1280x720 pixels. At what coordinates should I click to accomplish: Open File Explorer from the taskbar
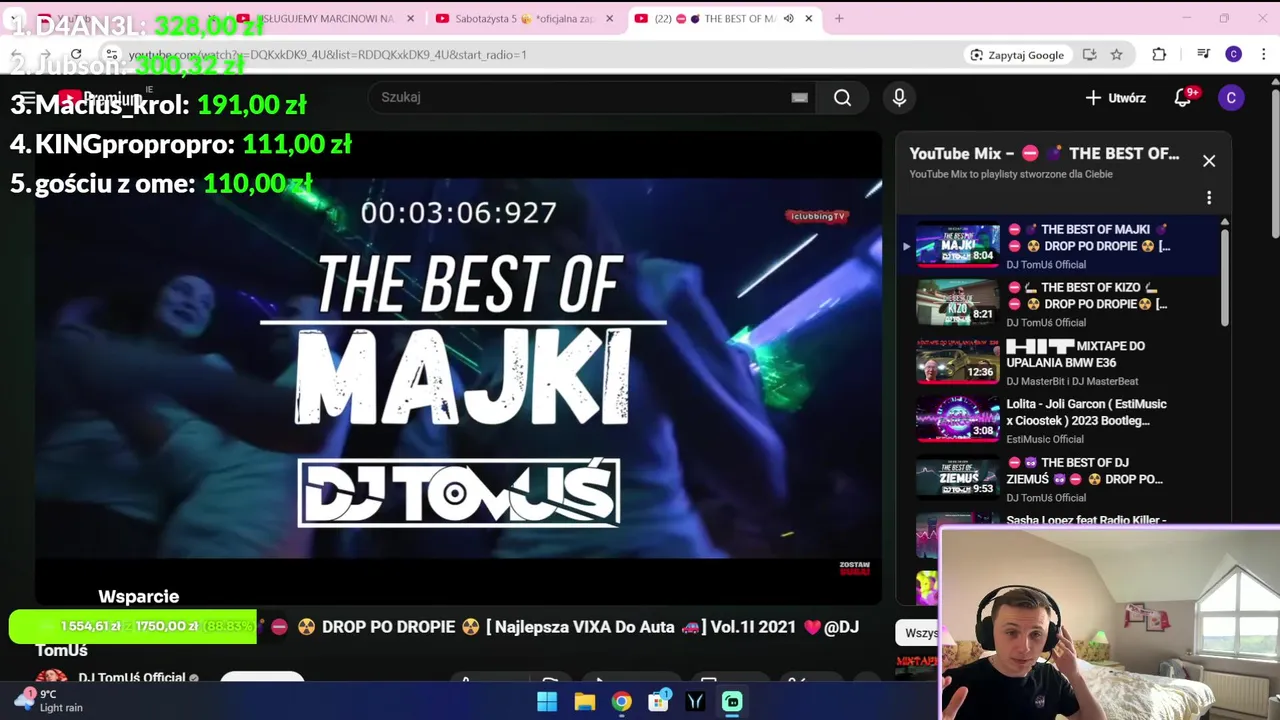point(584,702)
